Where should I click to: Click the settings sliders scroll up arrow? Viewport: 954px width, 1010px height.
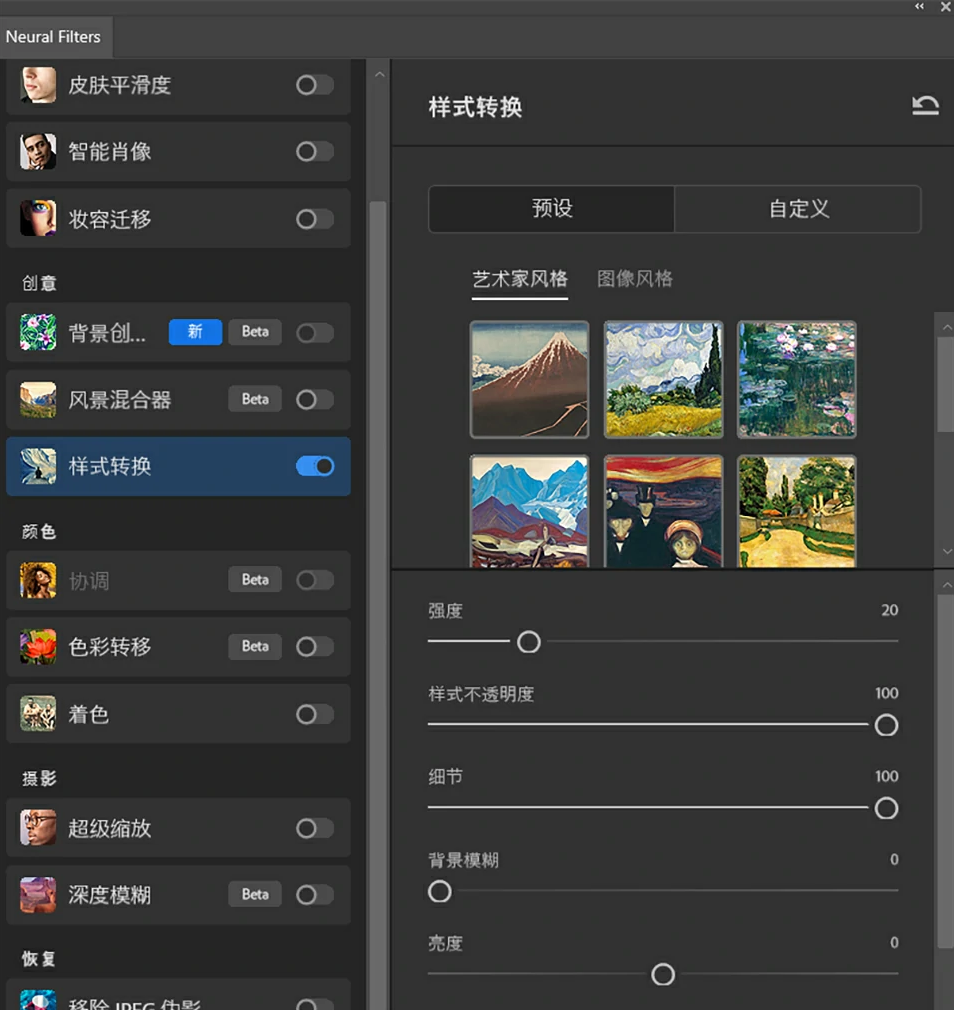[x=946, y=585]
